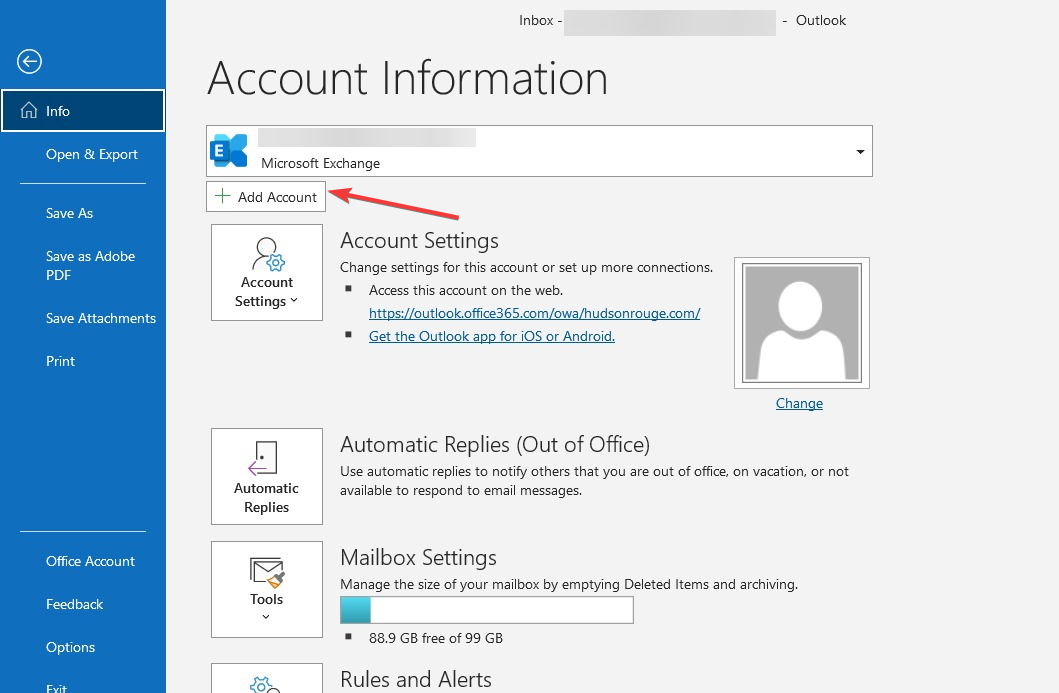Open the Open & Export menu item
The image size is (1059, 693).
[92, 154]
